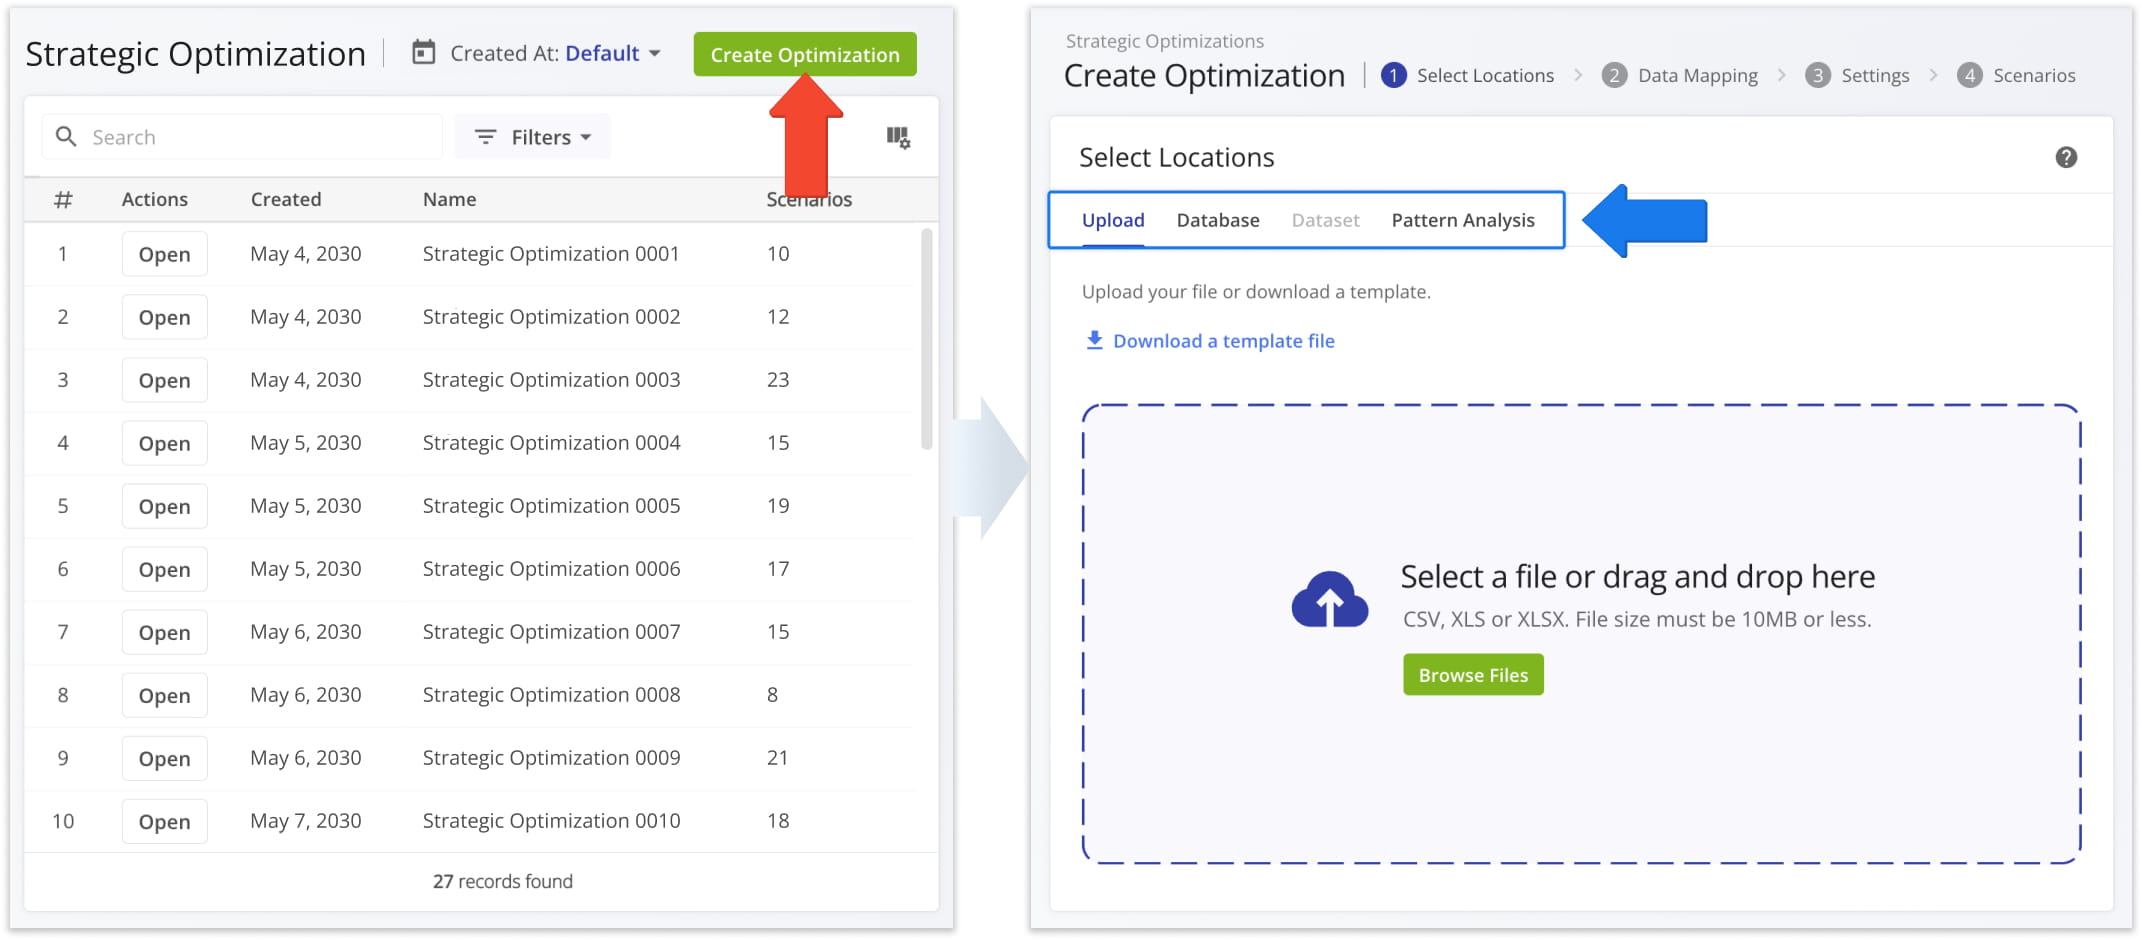Click the help question mark icon

[x=2065, y=157]
